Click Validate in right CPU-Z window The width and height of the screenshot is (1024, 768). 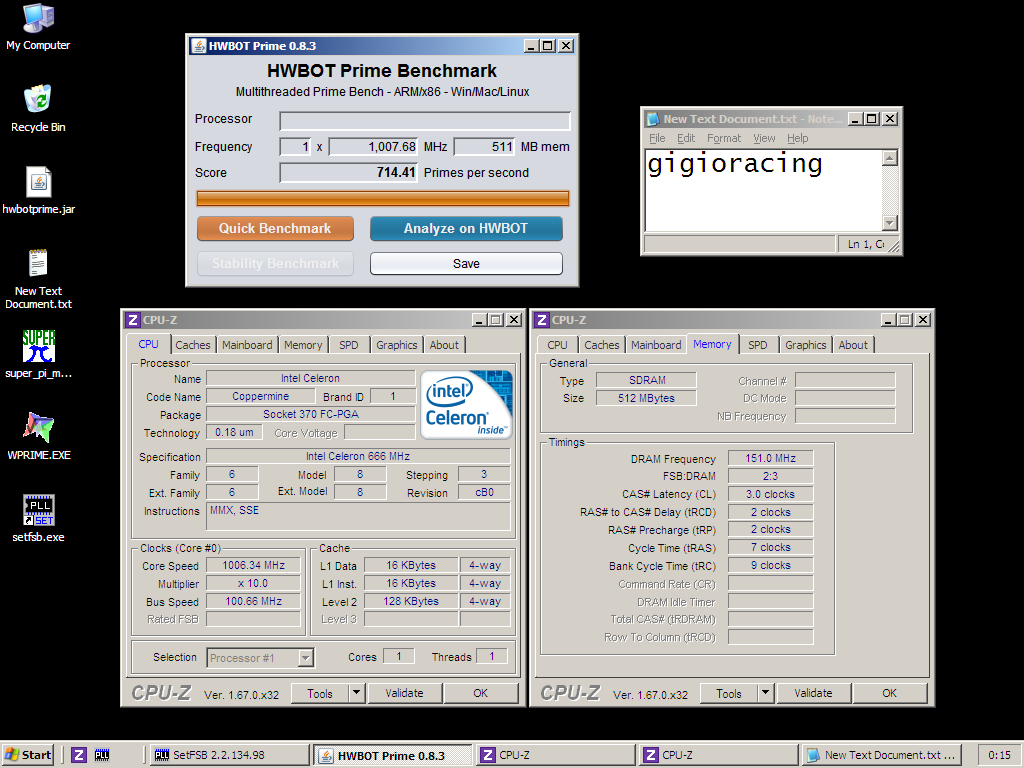point(813,694)
